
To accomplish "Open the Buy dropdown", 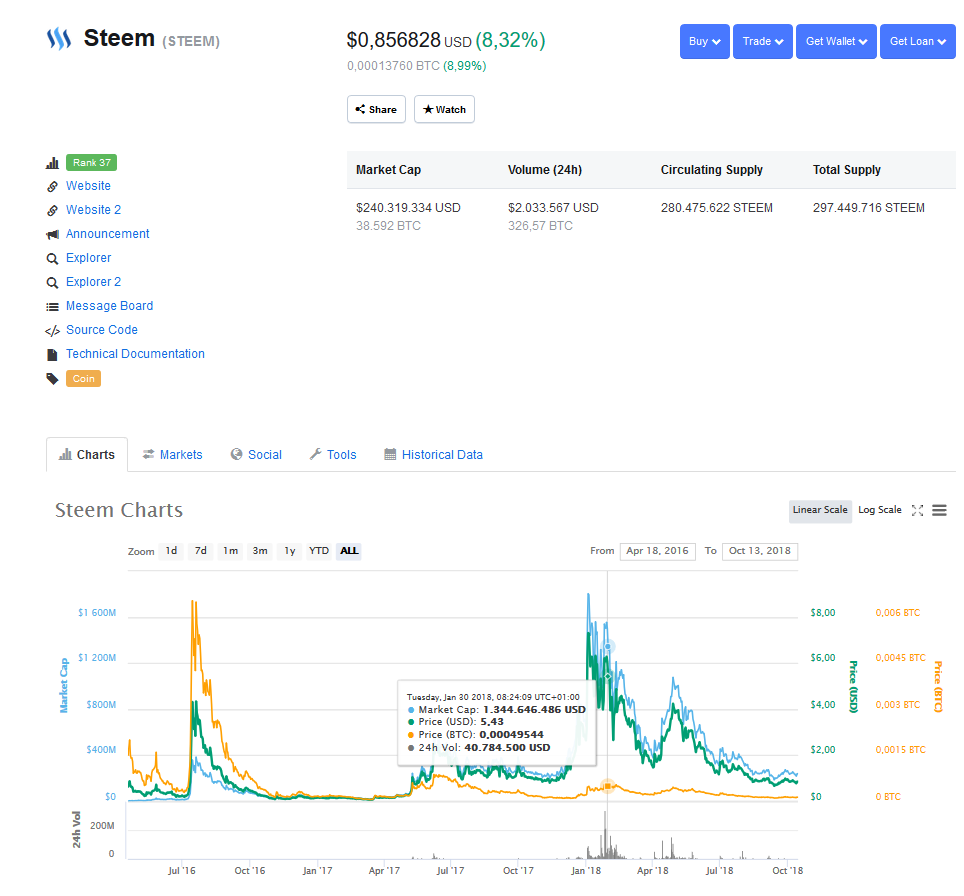I will click(x=705, y=41).
